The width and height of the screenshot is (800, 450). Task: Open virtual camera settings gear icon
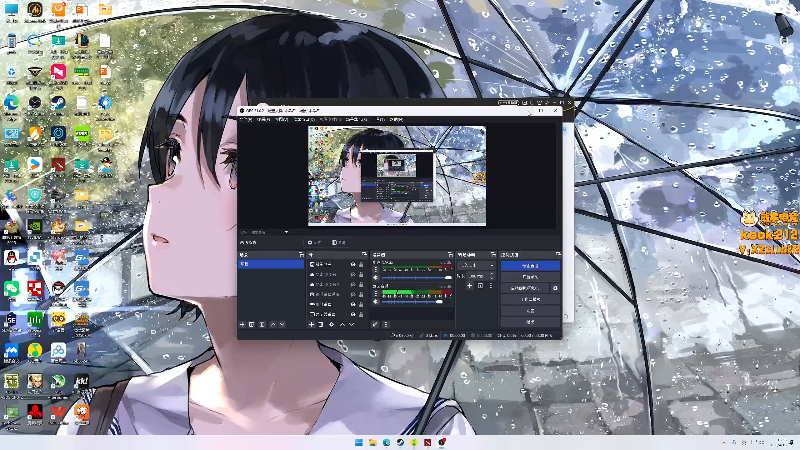(555, 288)
